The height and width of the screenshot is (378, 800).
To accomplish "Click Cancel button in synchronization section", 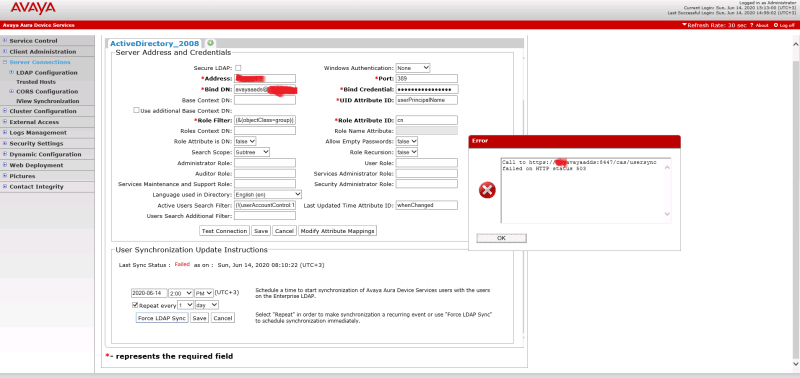I will pyautogui.click(x=222, y=318).
